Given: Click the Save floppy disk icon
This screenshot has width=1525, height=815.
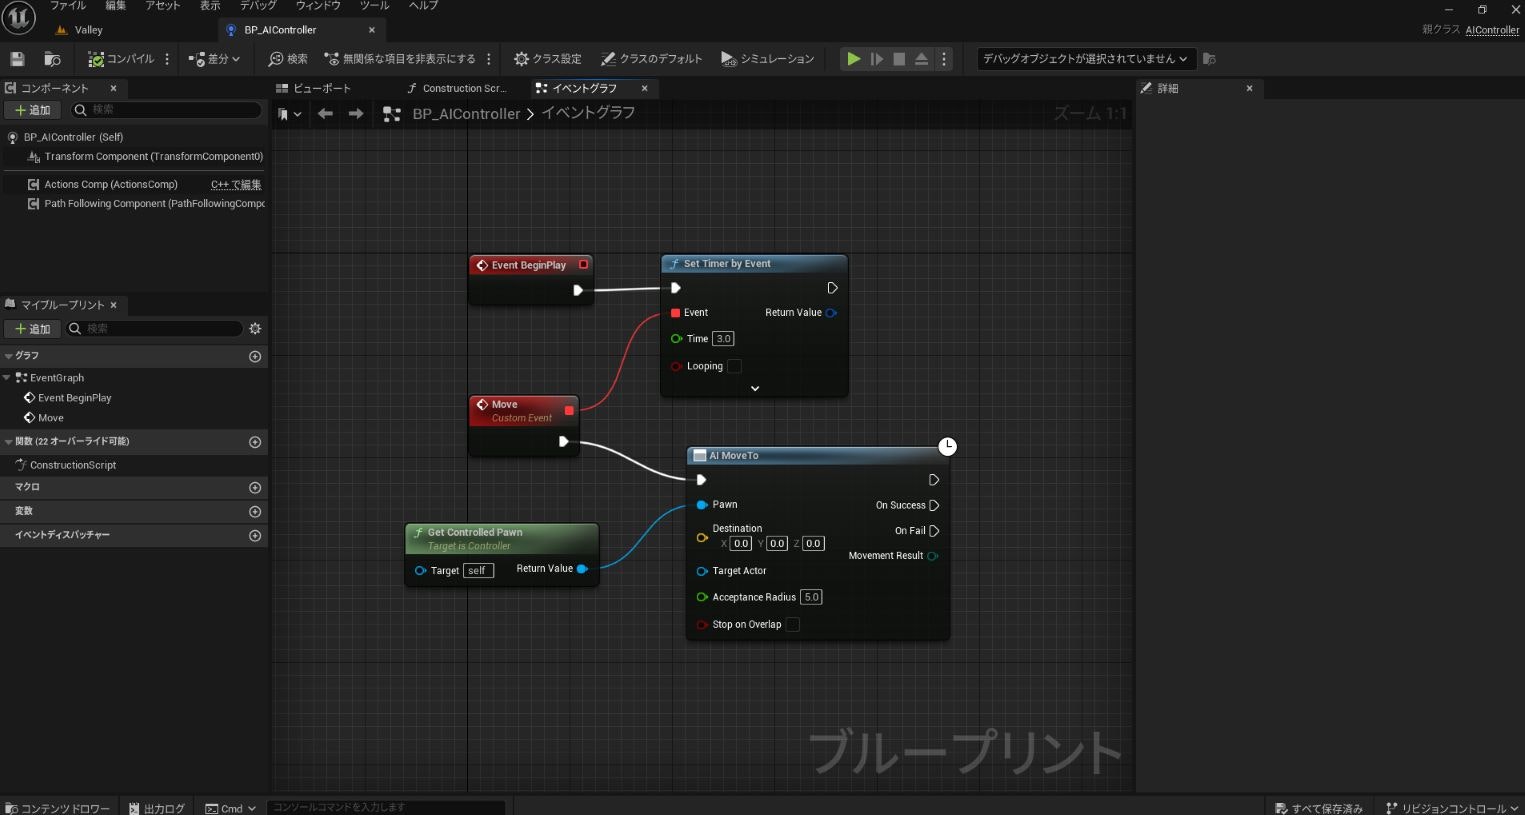Looking at the screenshot, I should click(17, 59).
